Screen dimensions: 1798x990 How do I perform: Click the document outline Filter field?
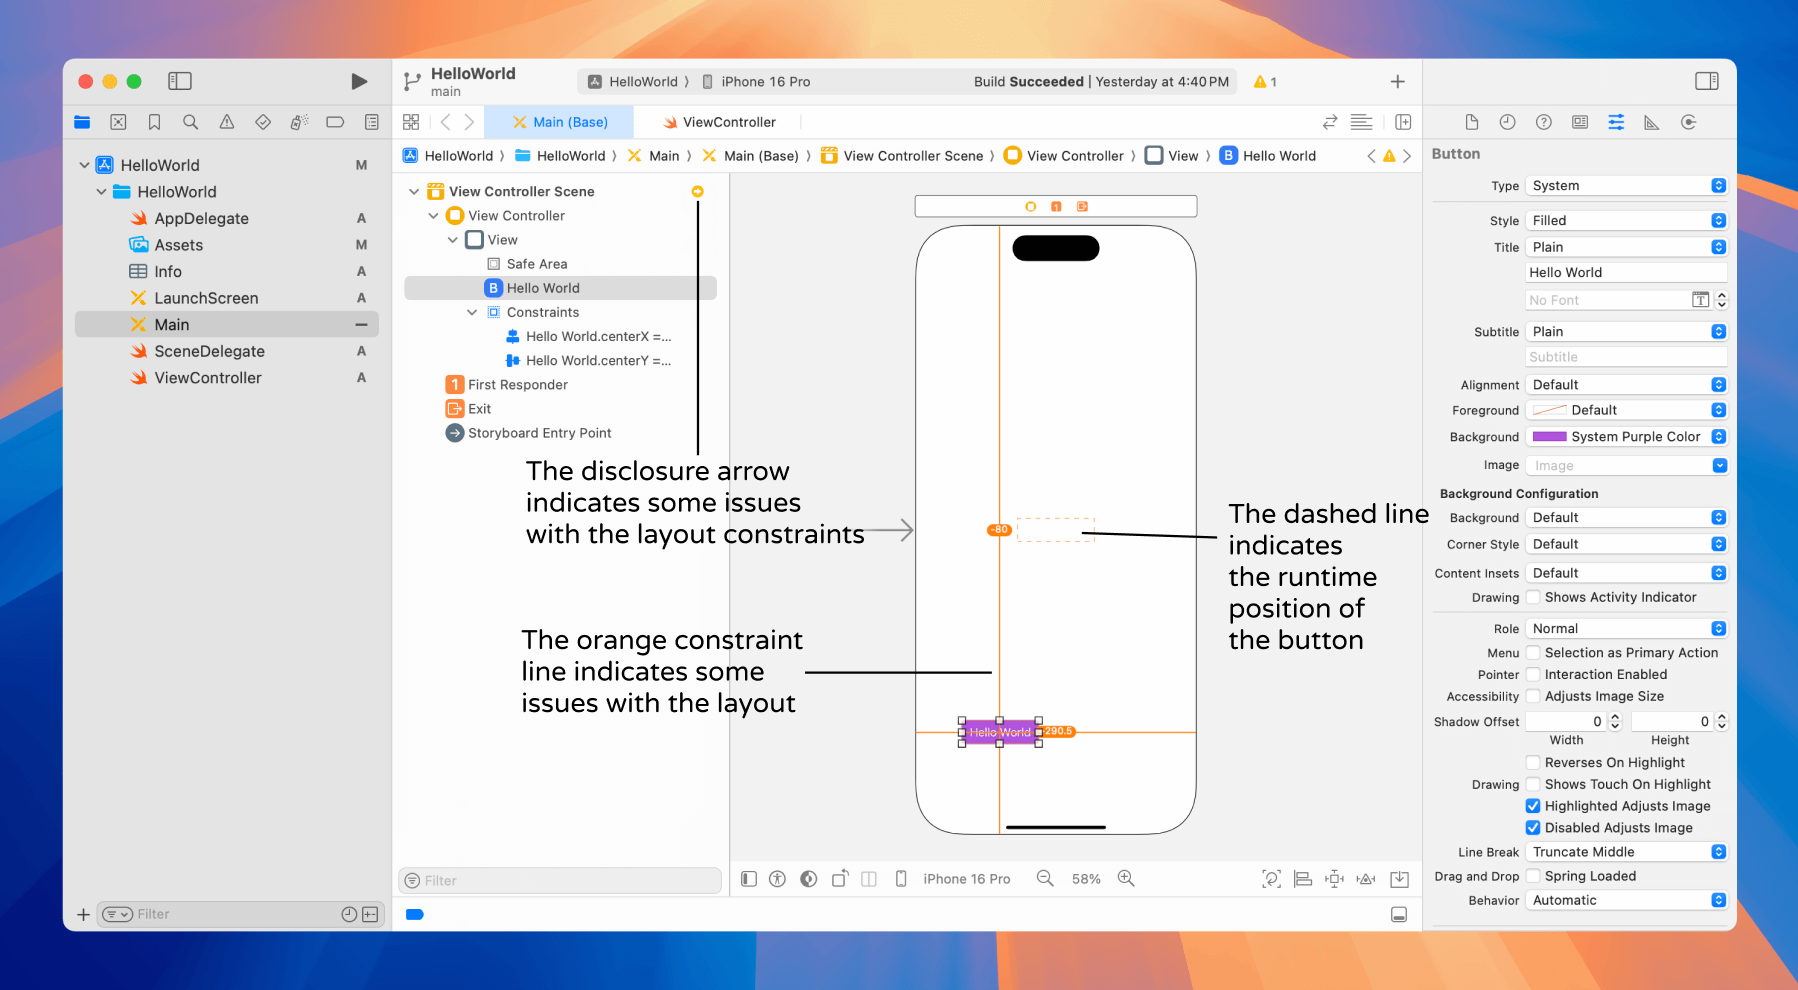click(560, 880)
